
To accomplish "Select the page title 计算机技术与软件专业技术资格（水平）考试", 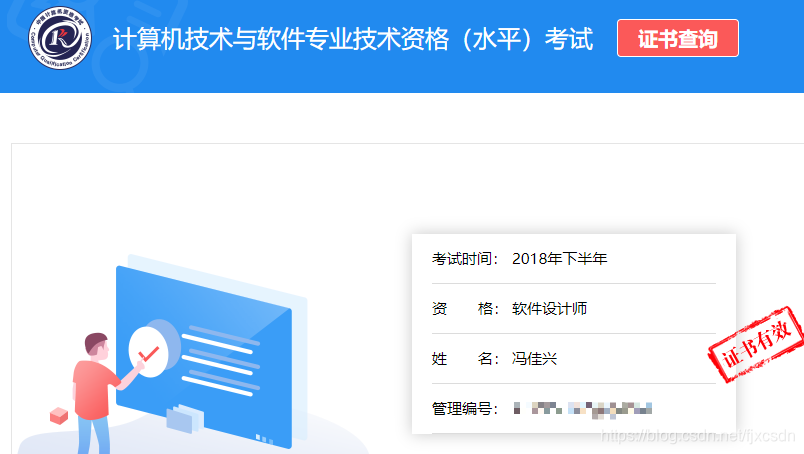I will pos(353,39).
